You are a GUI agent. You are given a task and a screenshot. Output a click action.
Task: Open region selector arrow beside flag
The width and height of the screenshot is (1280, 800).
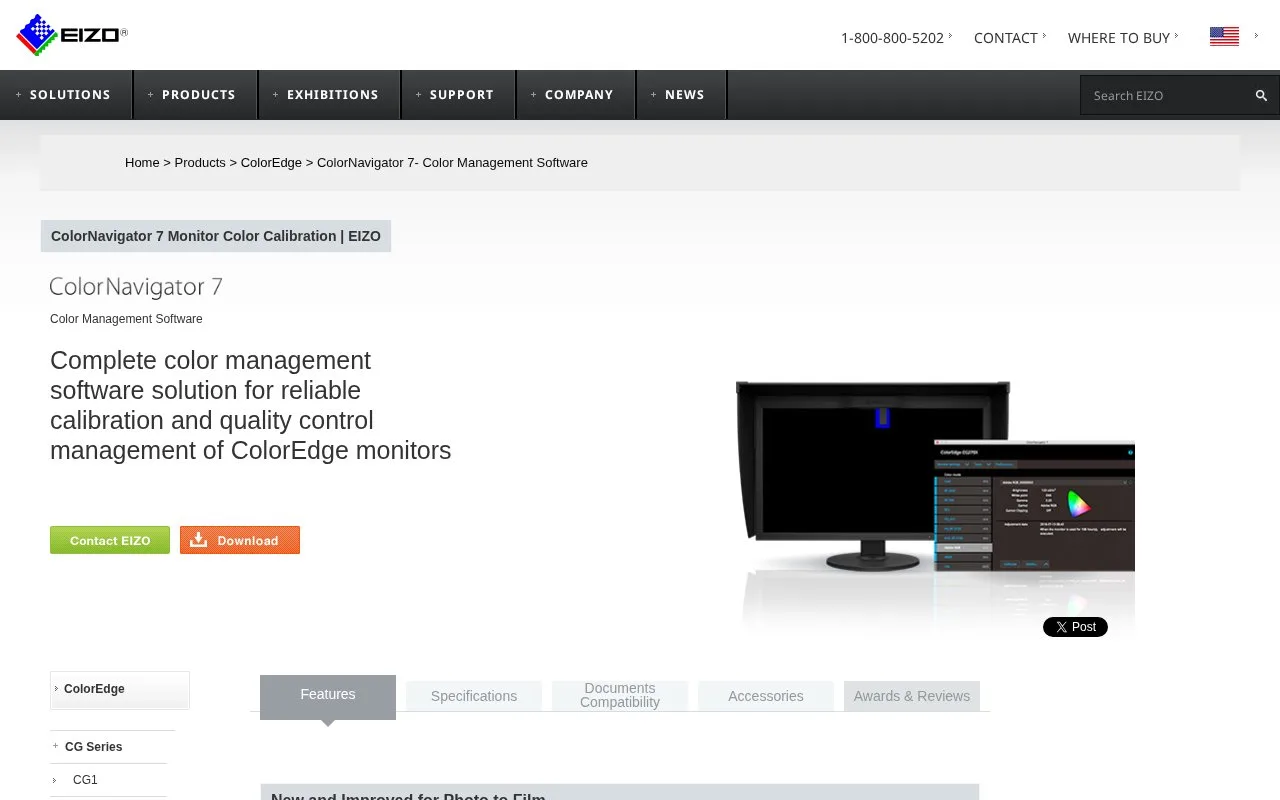pos(1256,36)
